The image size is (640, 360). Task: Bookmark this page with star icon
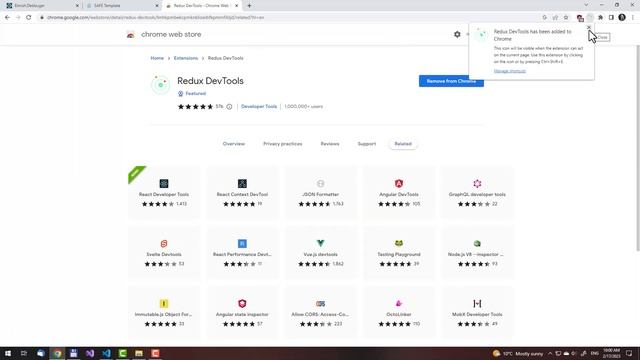566,18
